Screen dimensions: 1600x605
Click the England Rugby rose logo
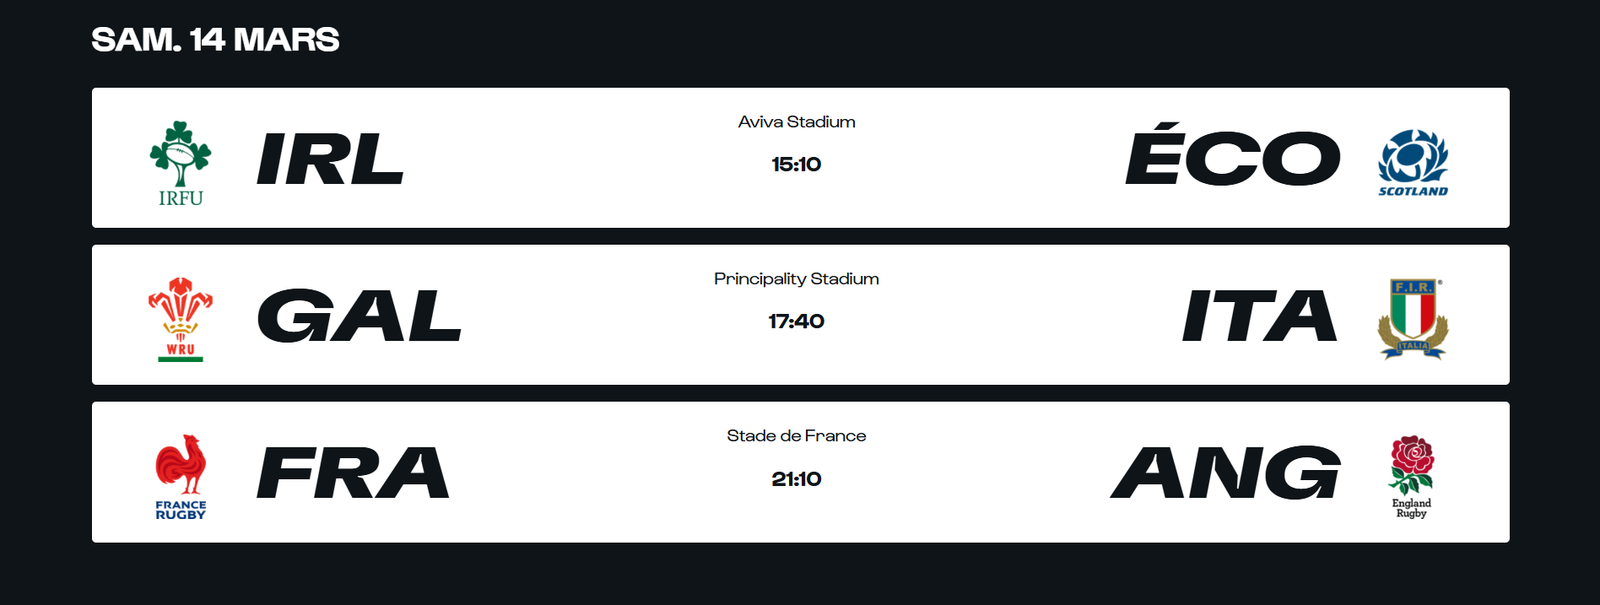pos(1411,476)
